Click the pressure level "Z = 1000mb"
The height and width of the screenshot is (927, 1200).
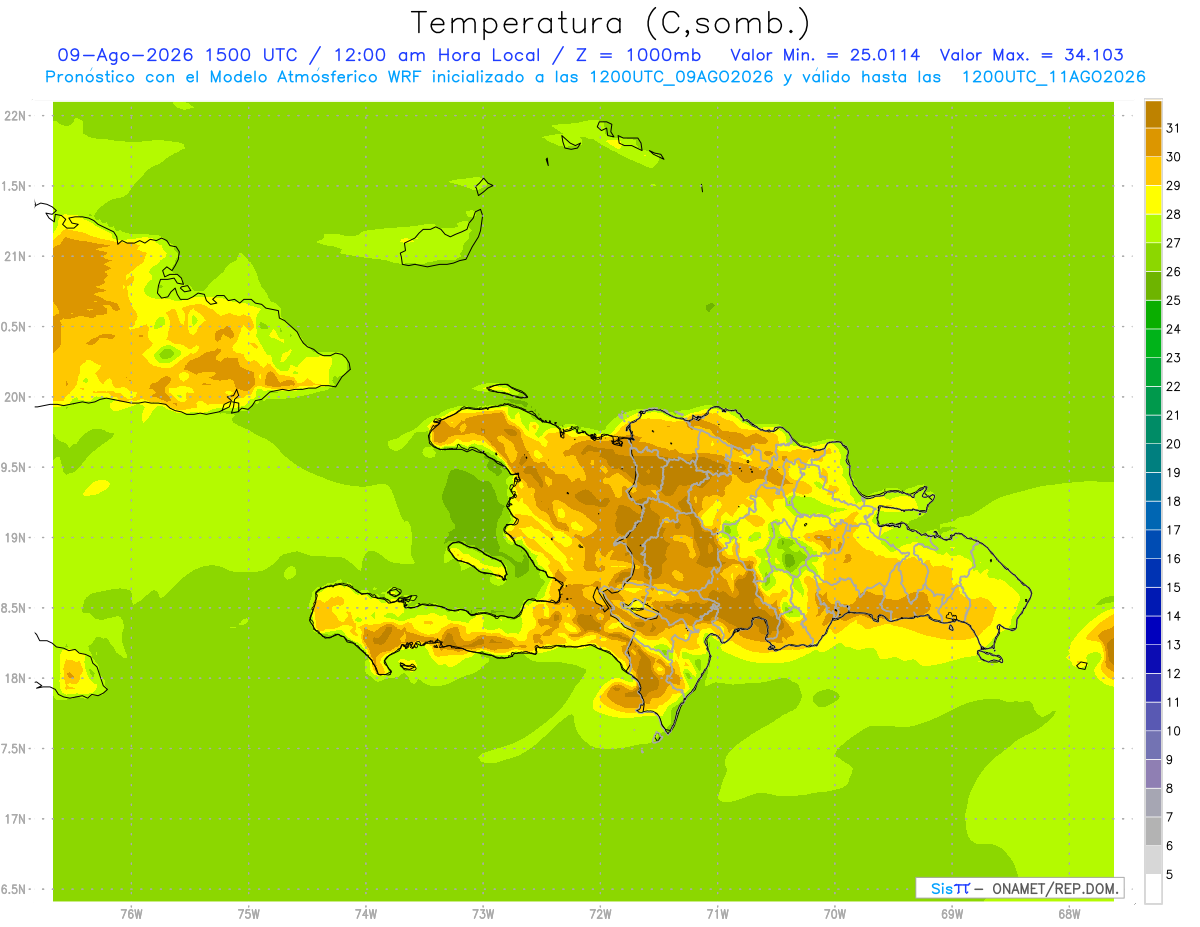tap(637, 56)
